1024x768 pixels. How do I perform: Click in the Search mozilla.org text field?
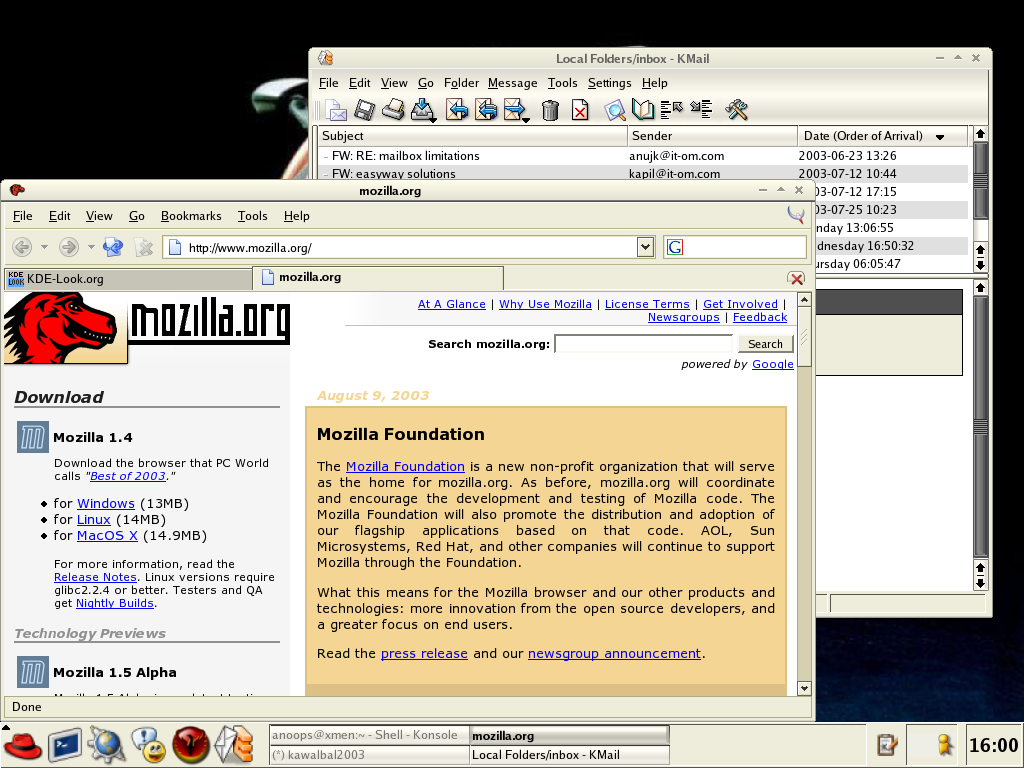[644, 344]
